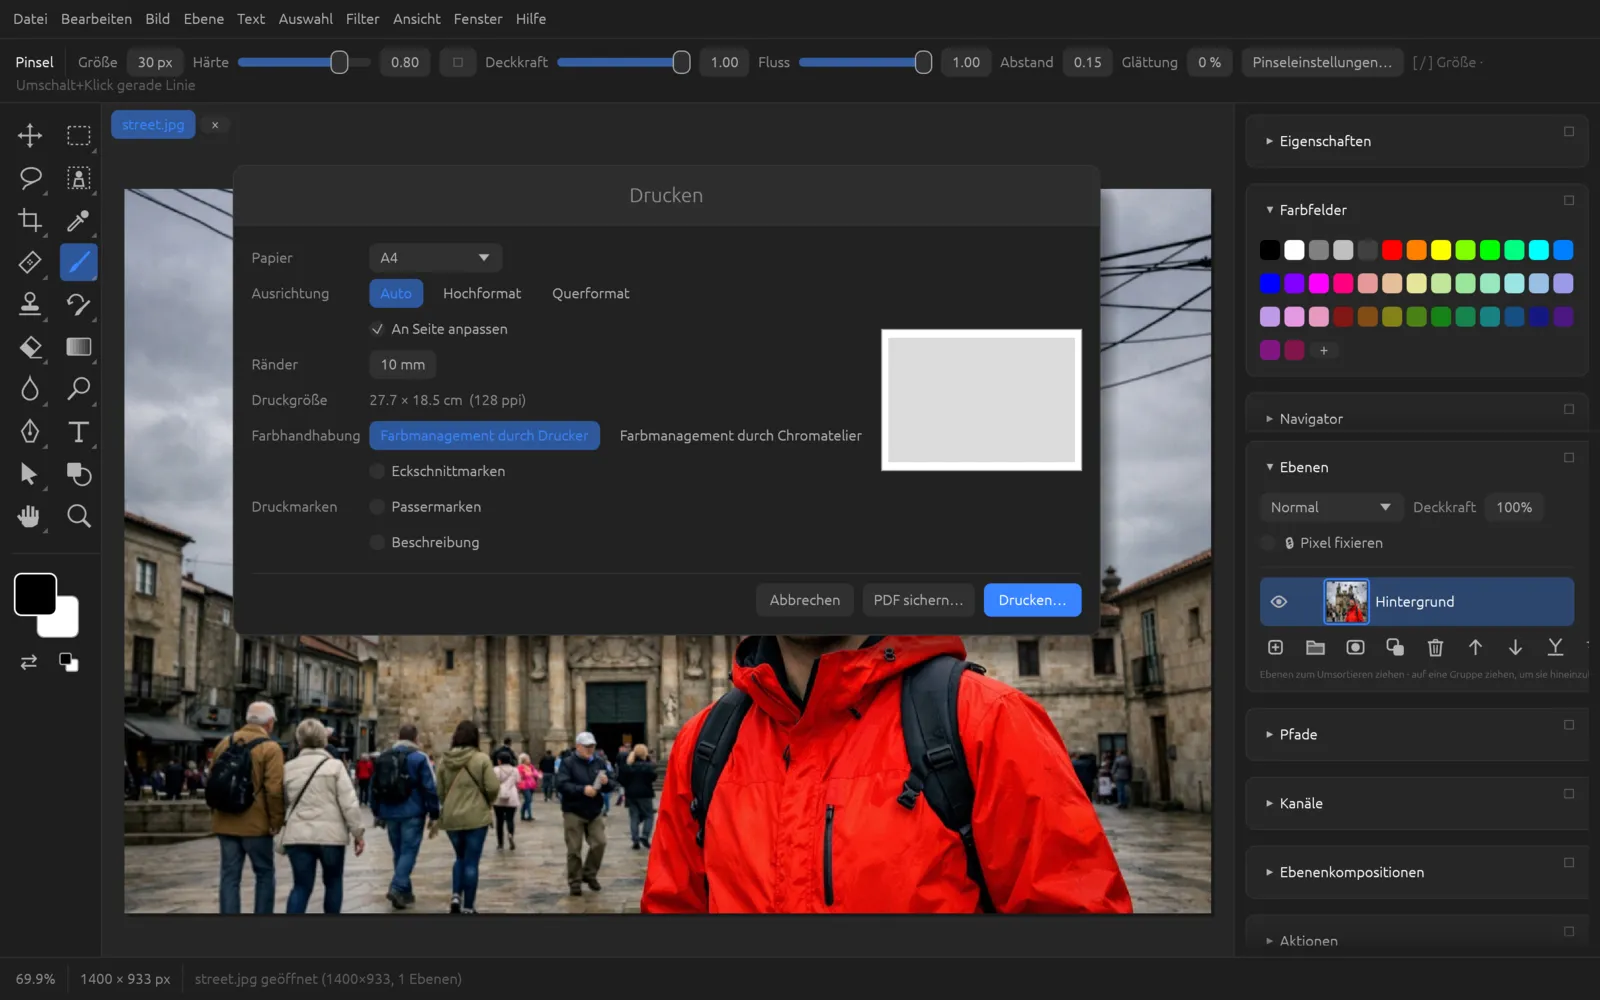The width and height of the screenshot is (1600, 1000).
Task: Pick the red color swatch
Action: click(1392, 250)
